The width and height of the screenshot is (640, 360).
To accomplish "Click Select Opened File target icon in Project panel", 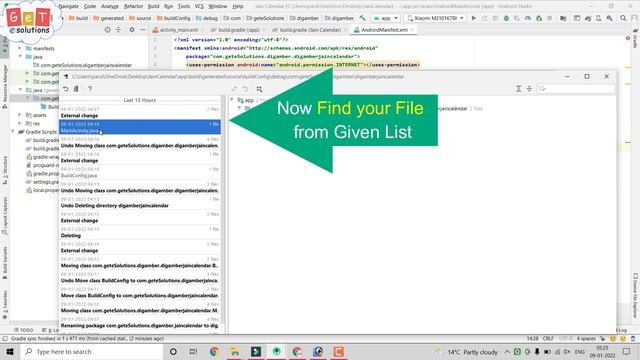I will (x=107, y=30).
